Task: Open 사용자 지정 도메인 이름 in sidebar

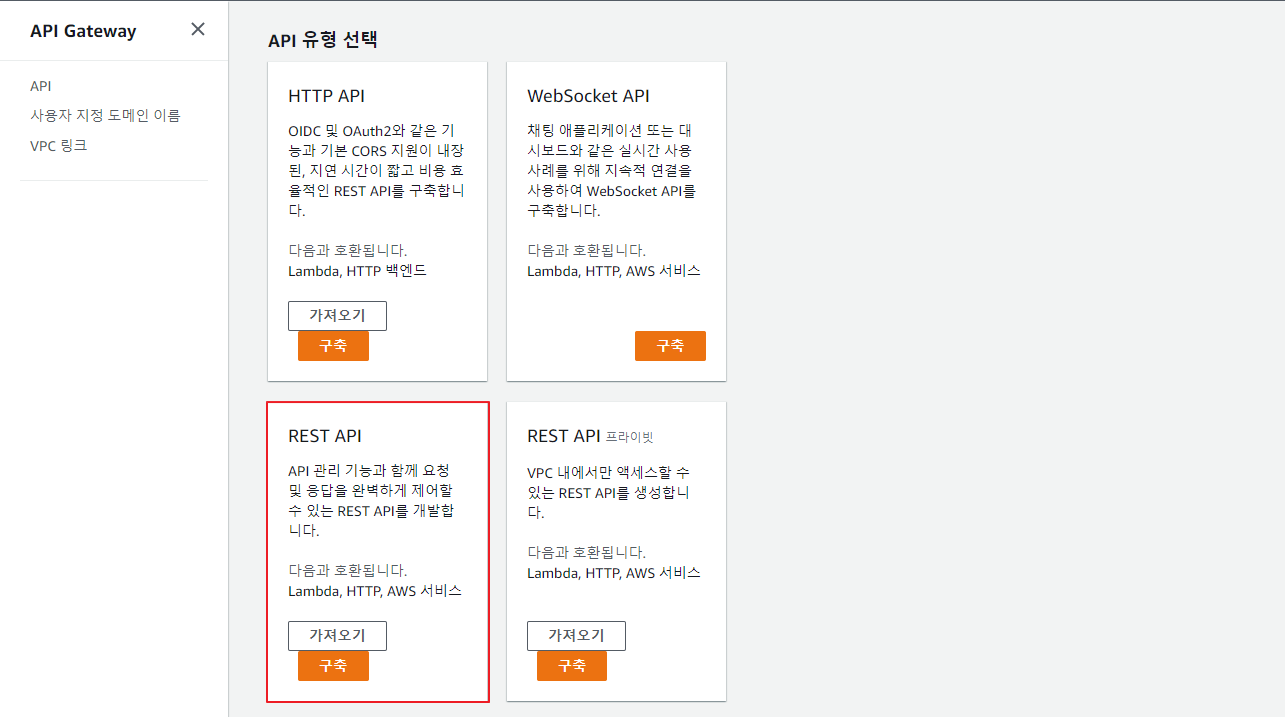Action: pyautogui.click(x=105, y=115)
